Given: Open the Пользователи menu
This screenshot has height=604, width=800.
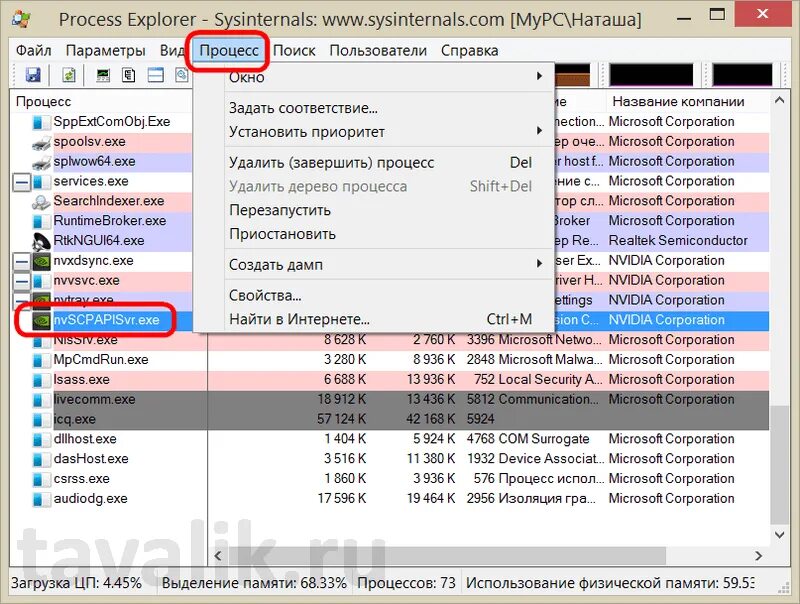Looking at the screenshot, I should [x=378, y=51].
